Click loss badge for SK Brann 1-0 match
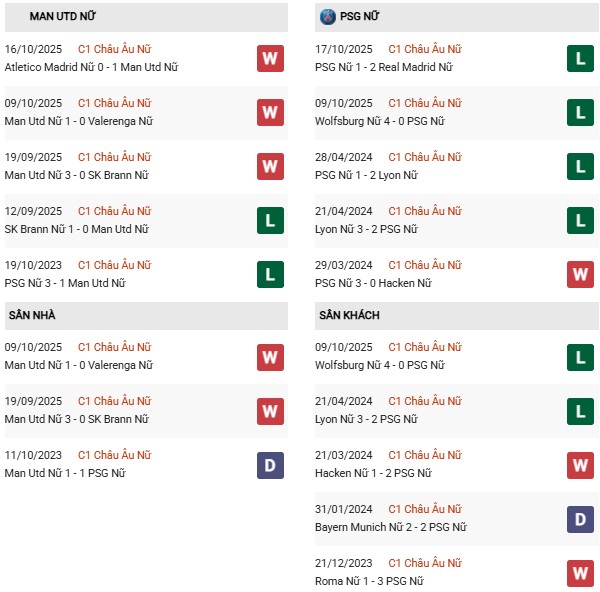Screen dimensions: 600x592 click(x=270, y=220)
